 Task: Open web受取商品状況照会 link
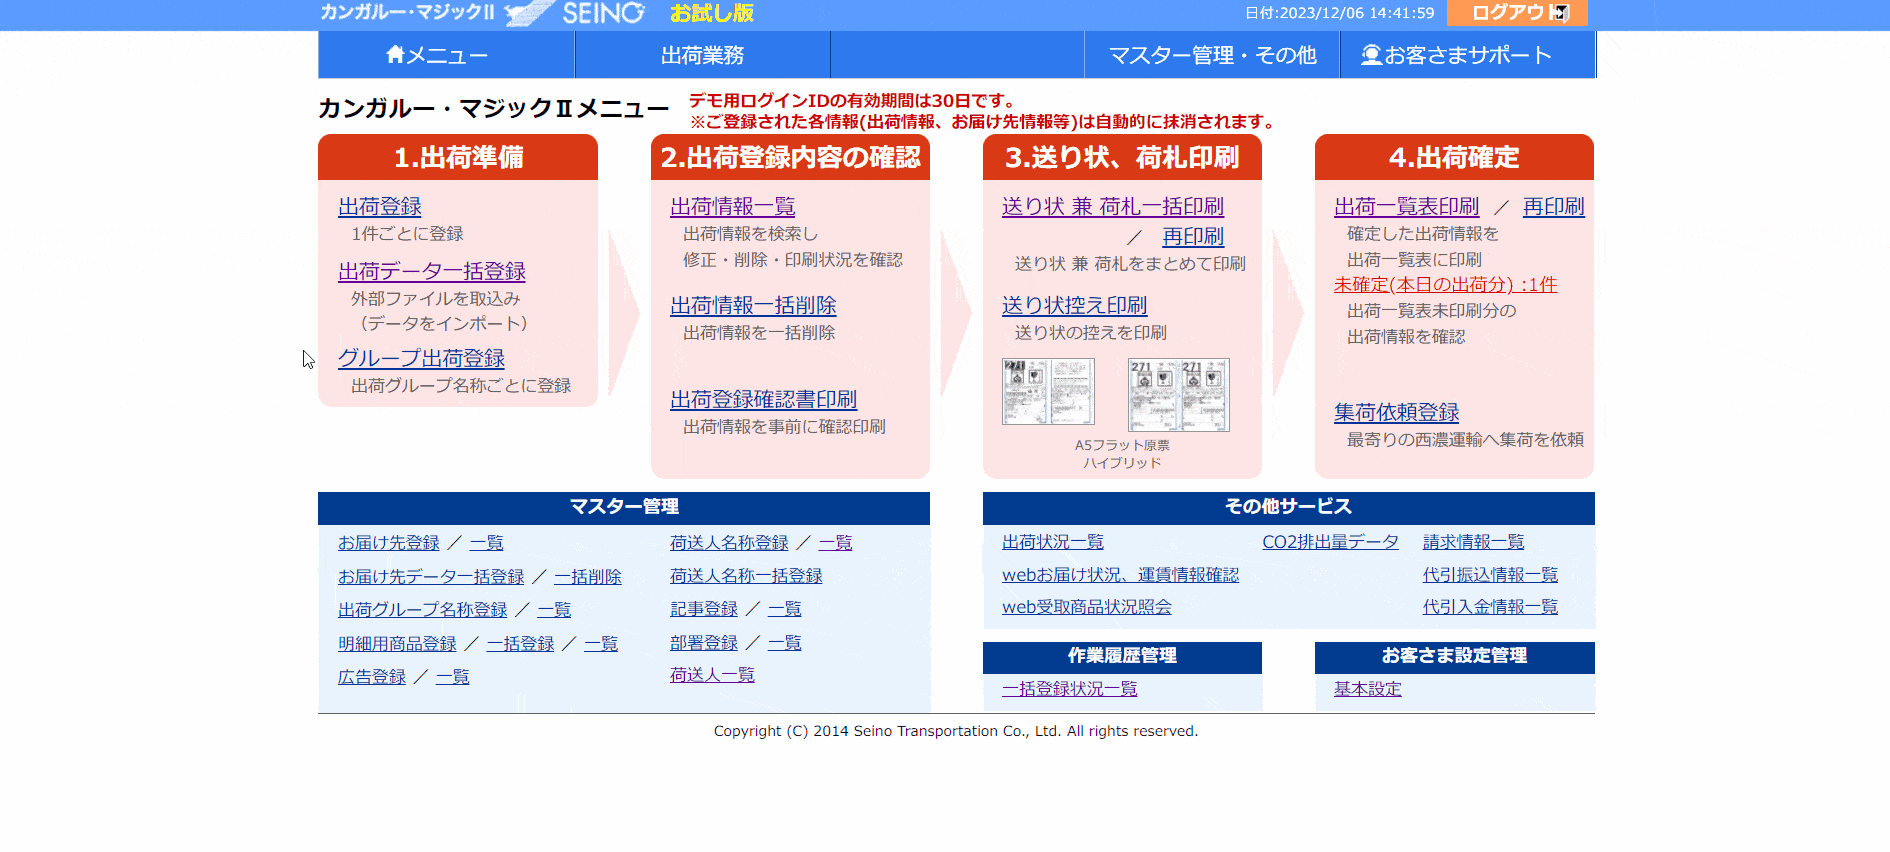(x=1087, y=606)
